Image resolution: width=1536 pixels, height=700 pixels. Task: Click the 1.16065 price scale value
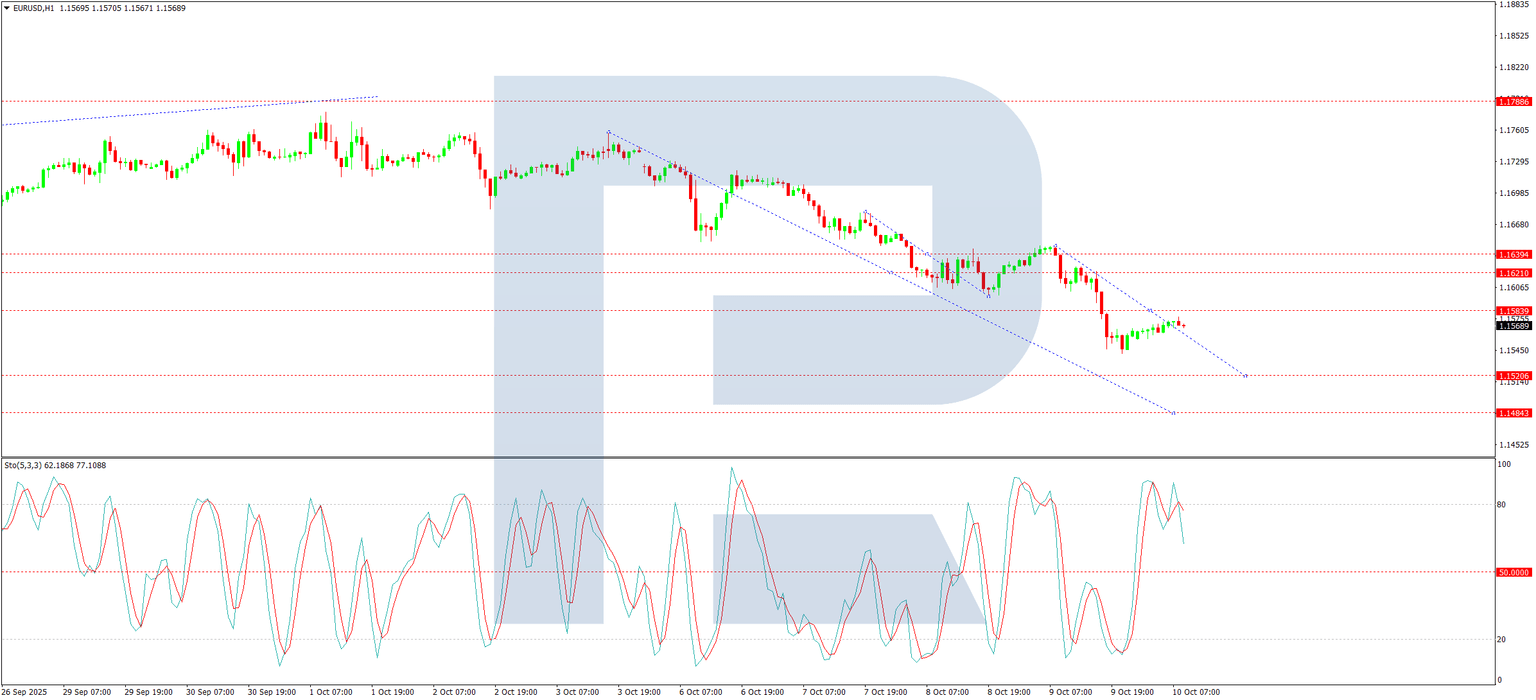(1514, 288)
